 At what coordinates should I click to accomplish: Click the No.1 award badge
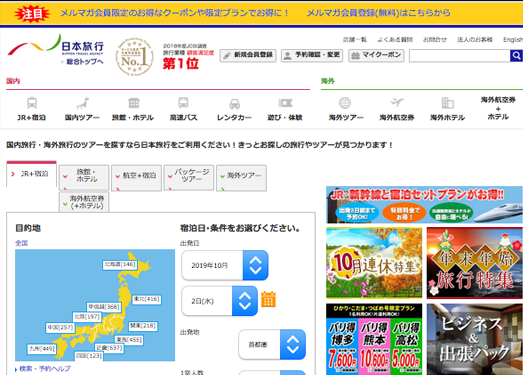(134, 57)
